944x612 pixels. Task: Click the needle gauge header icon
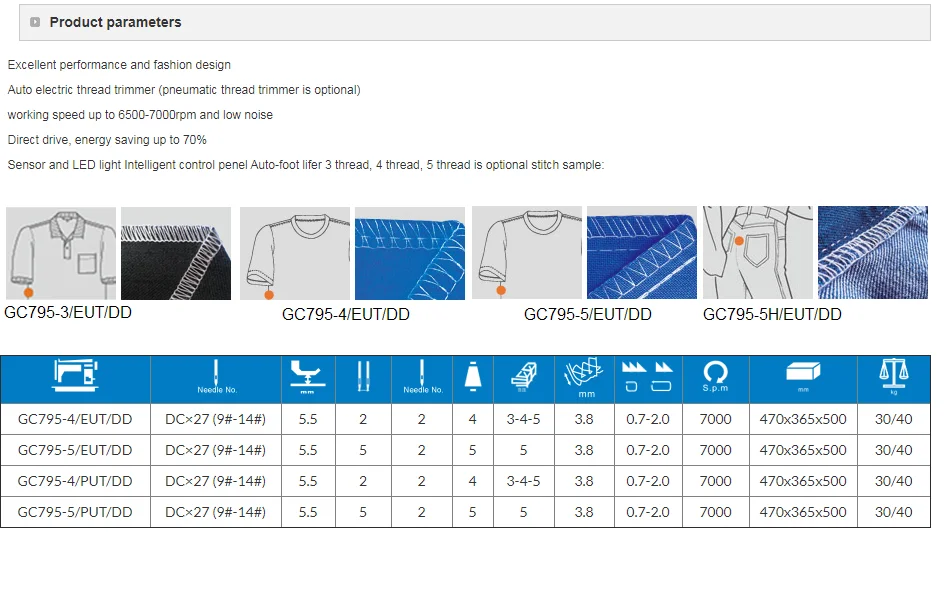[523, 377]
